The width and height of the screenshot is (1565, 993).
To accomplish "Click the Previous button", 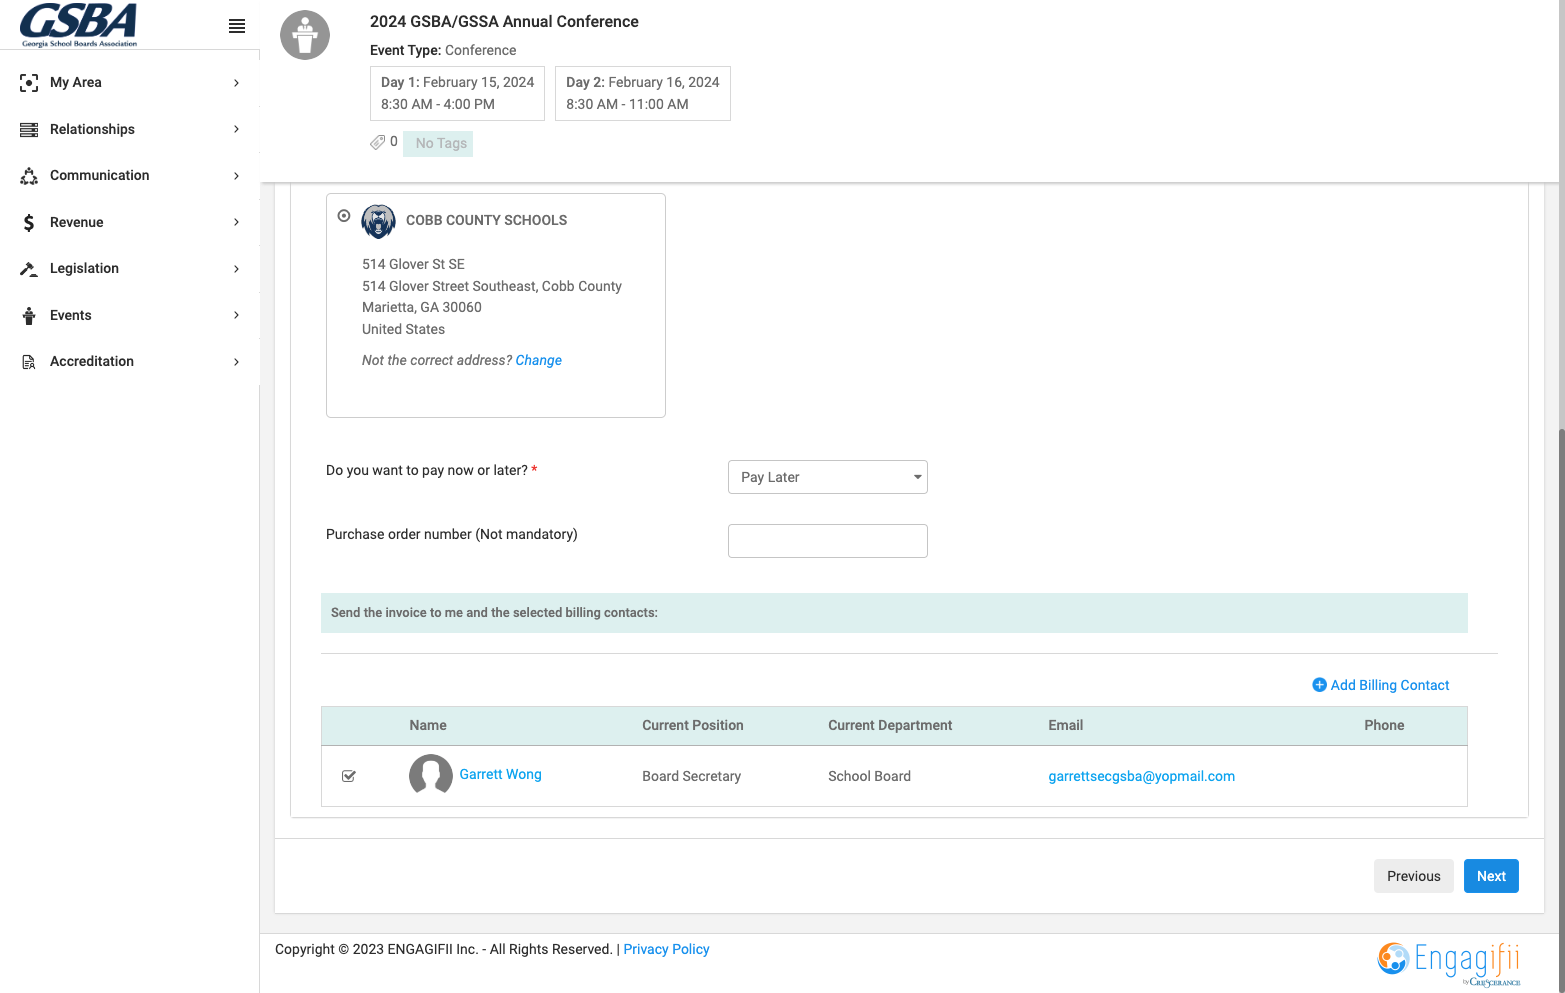I will 1414,876.
